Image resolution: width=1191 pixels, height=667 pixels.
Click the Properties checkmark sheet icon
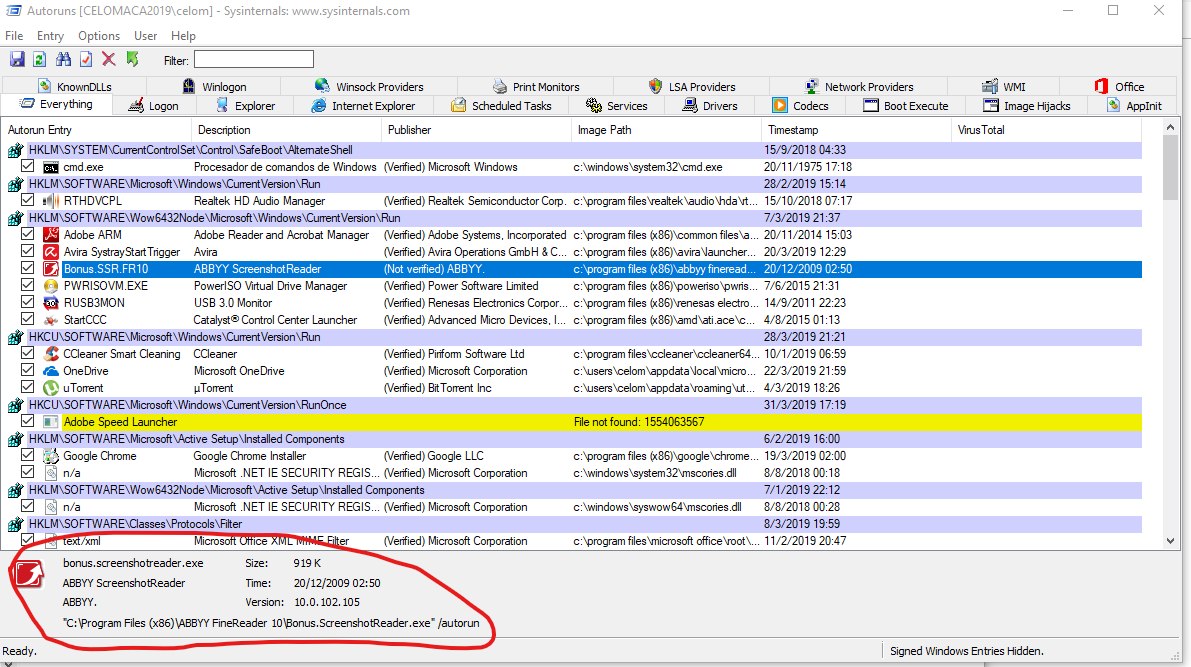(86, 59)
